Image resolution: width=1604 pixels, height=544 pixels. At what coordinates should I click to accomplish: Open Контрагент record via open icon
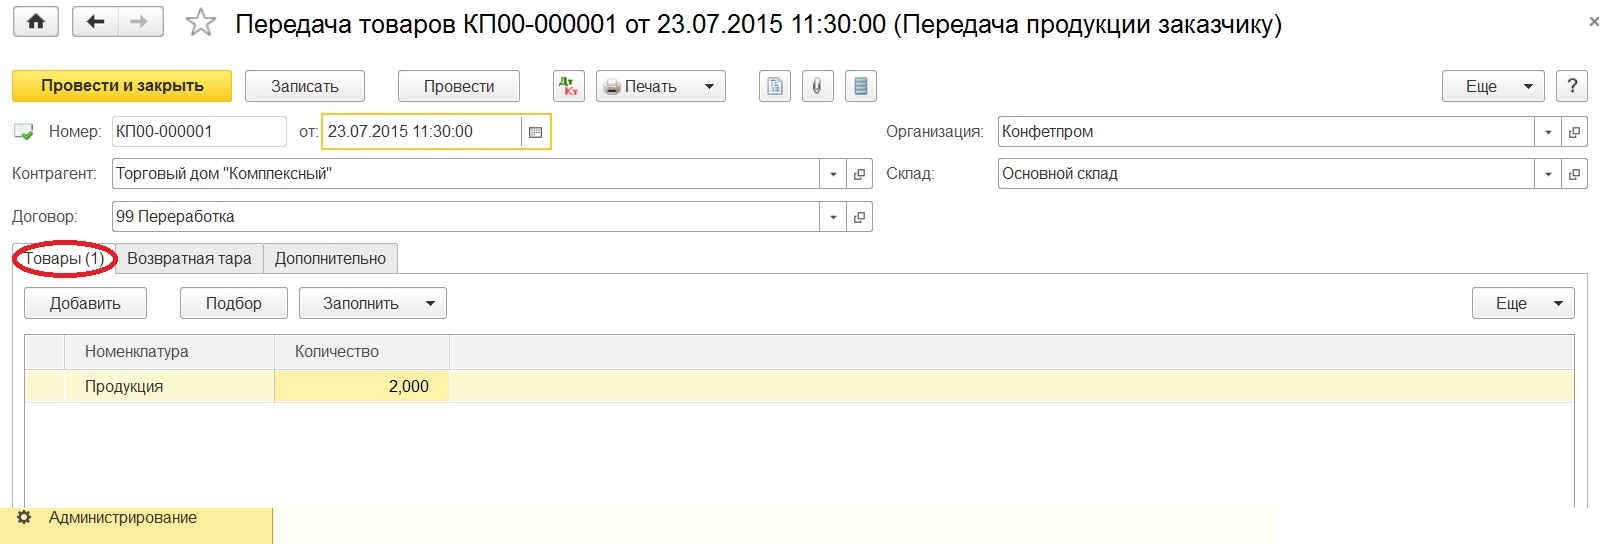(x=859, y=174)
